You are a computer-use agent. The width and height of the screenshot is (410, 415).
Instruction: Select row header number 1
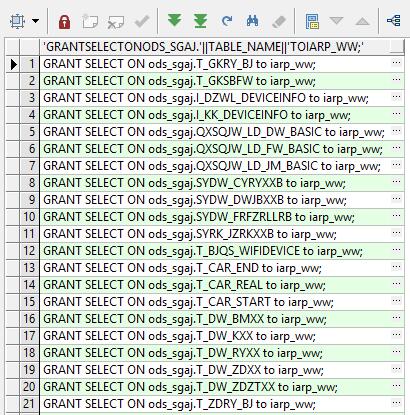[x=30, y=64]
